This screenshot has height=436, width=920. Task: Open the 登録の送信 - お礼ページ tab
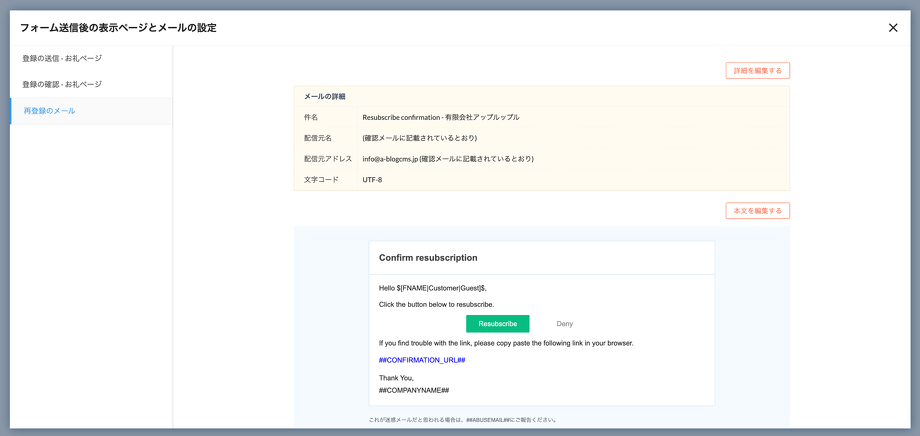(x=62, y=59)
